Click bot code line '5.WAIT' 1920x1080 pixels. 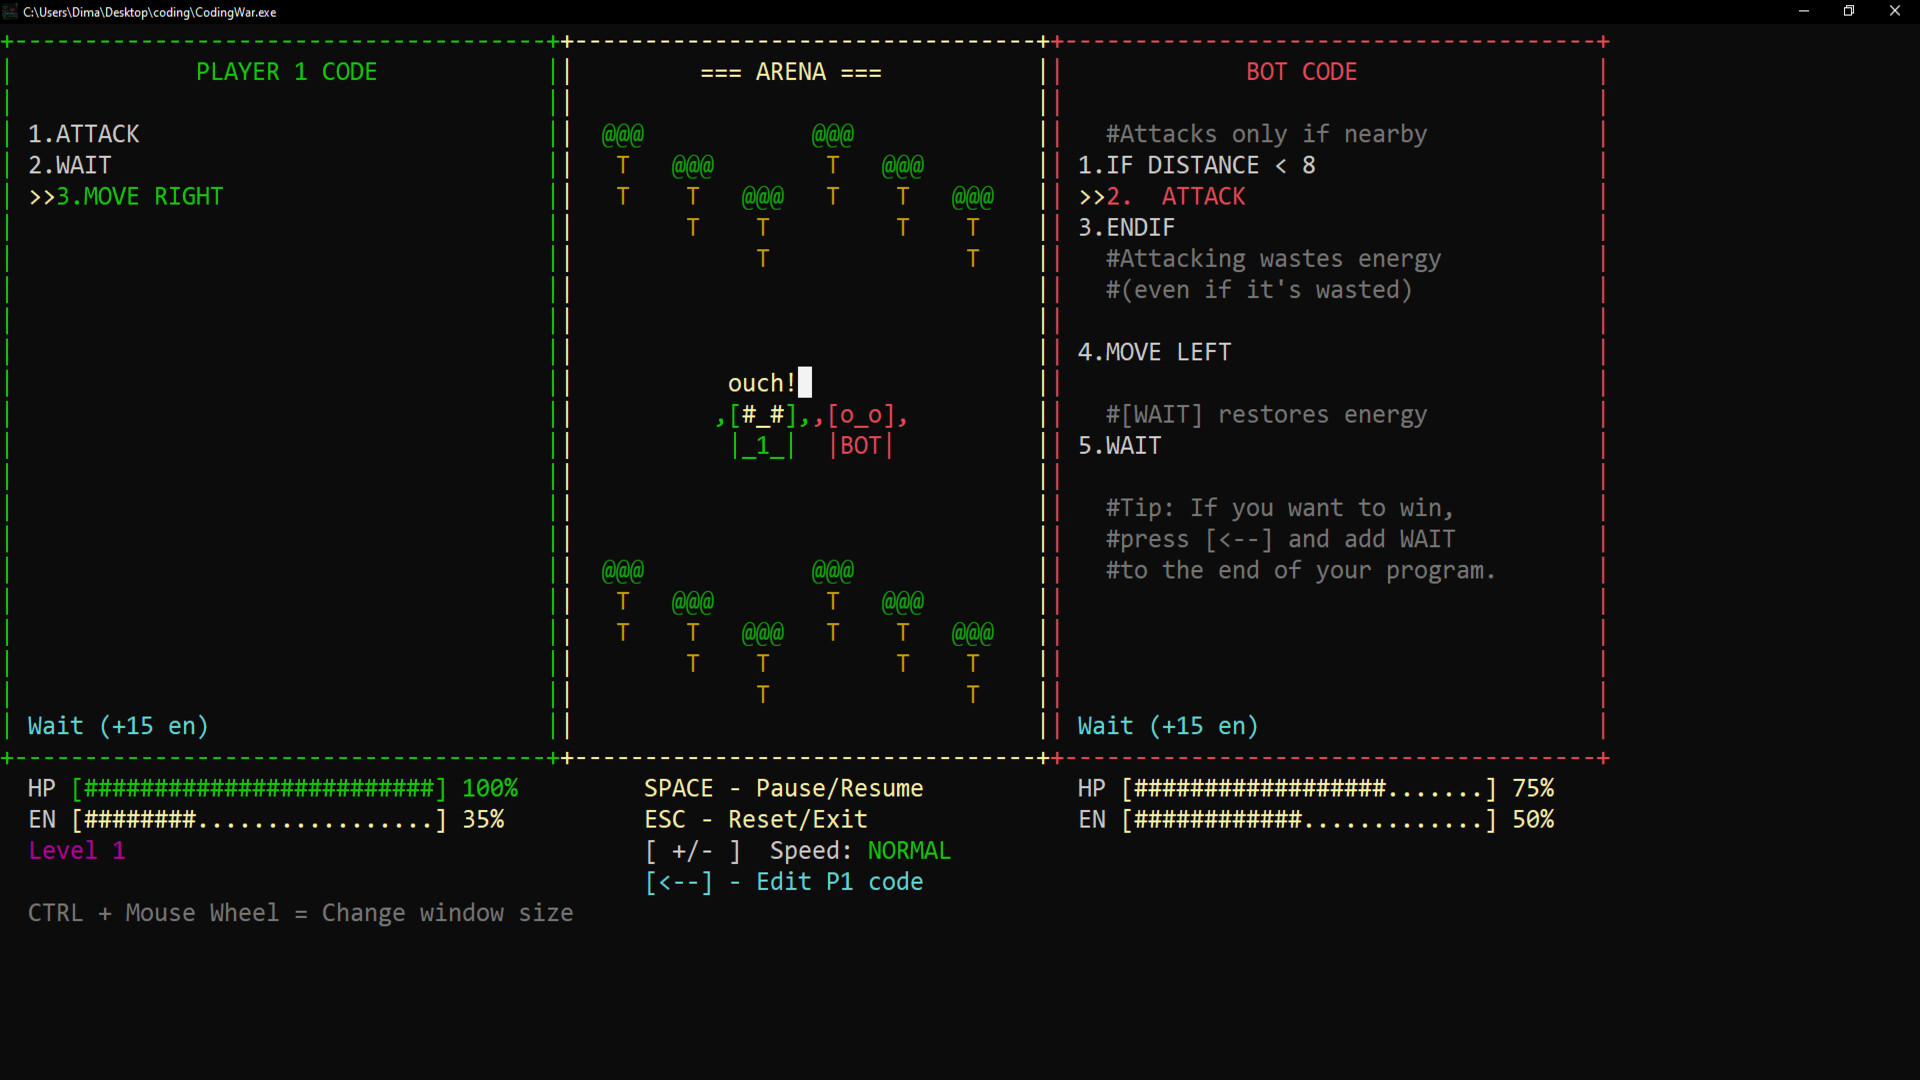(x=1119, y=445)
